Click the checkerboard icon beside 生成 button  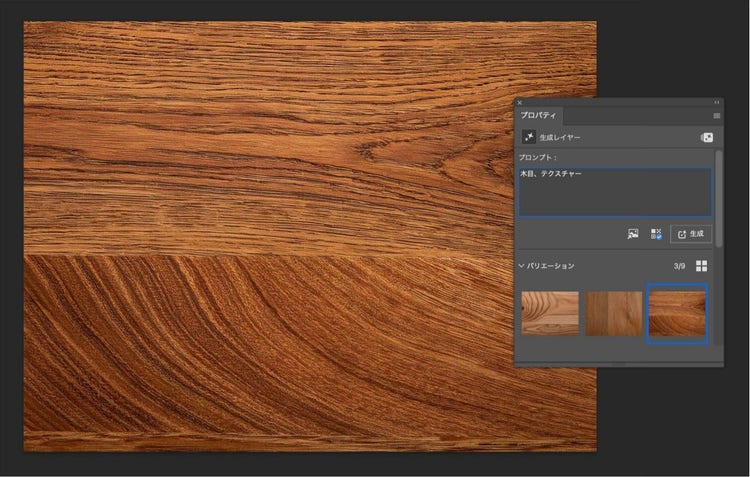point(656,234)
